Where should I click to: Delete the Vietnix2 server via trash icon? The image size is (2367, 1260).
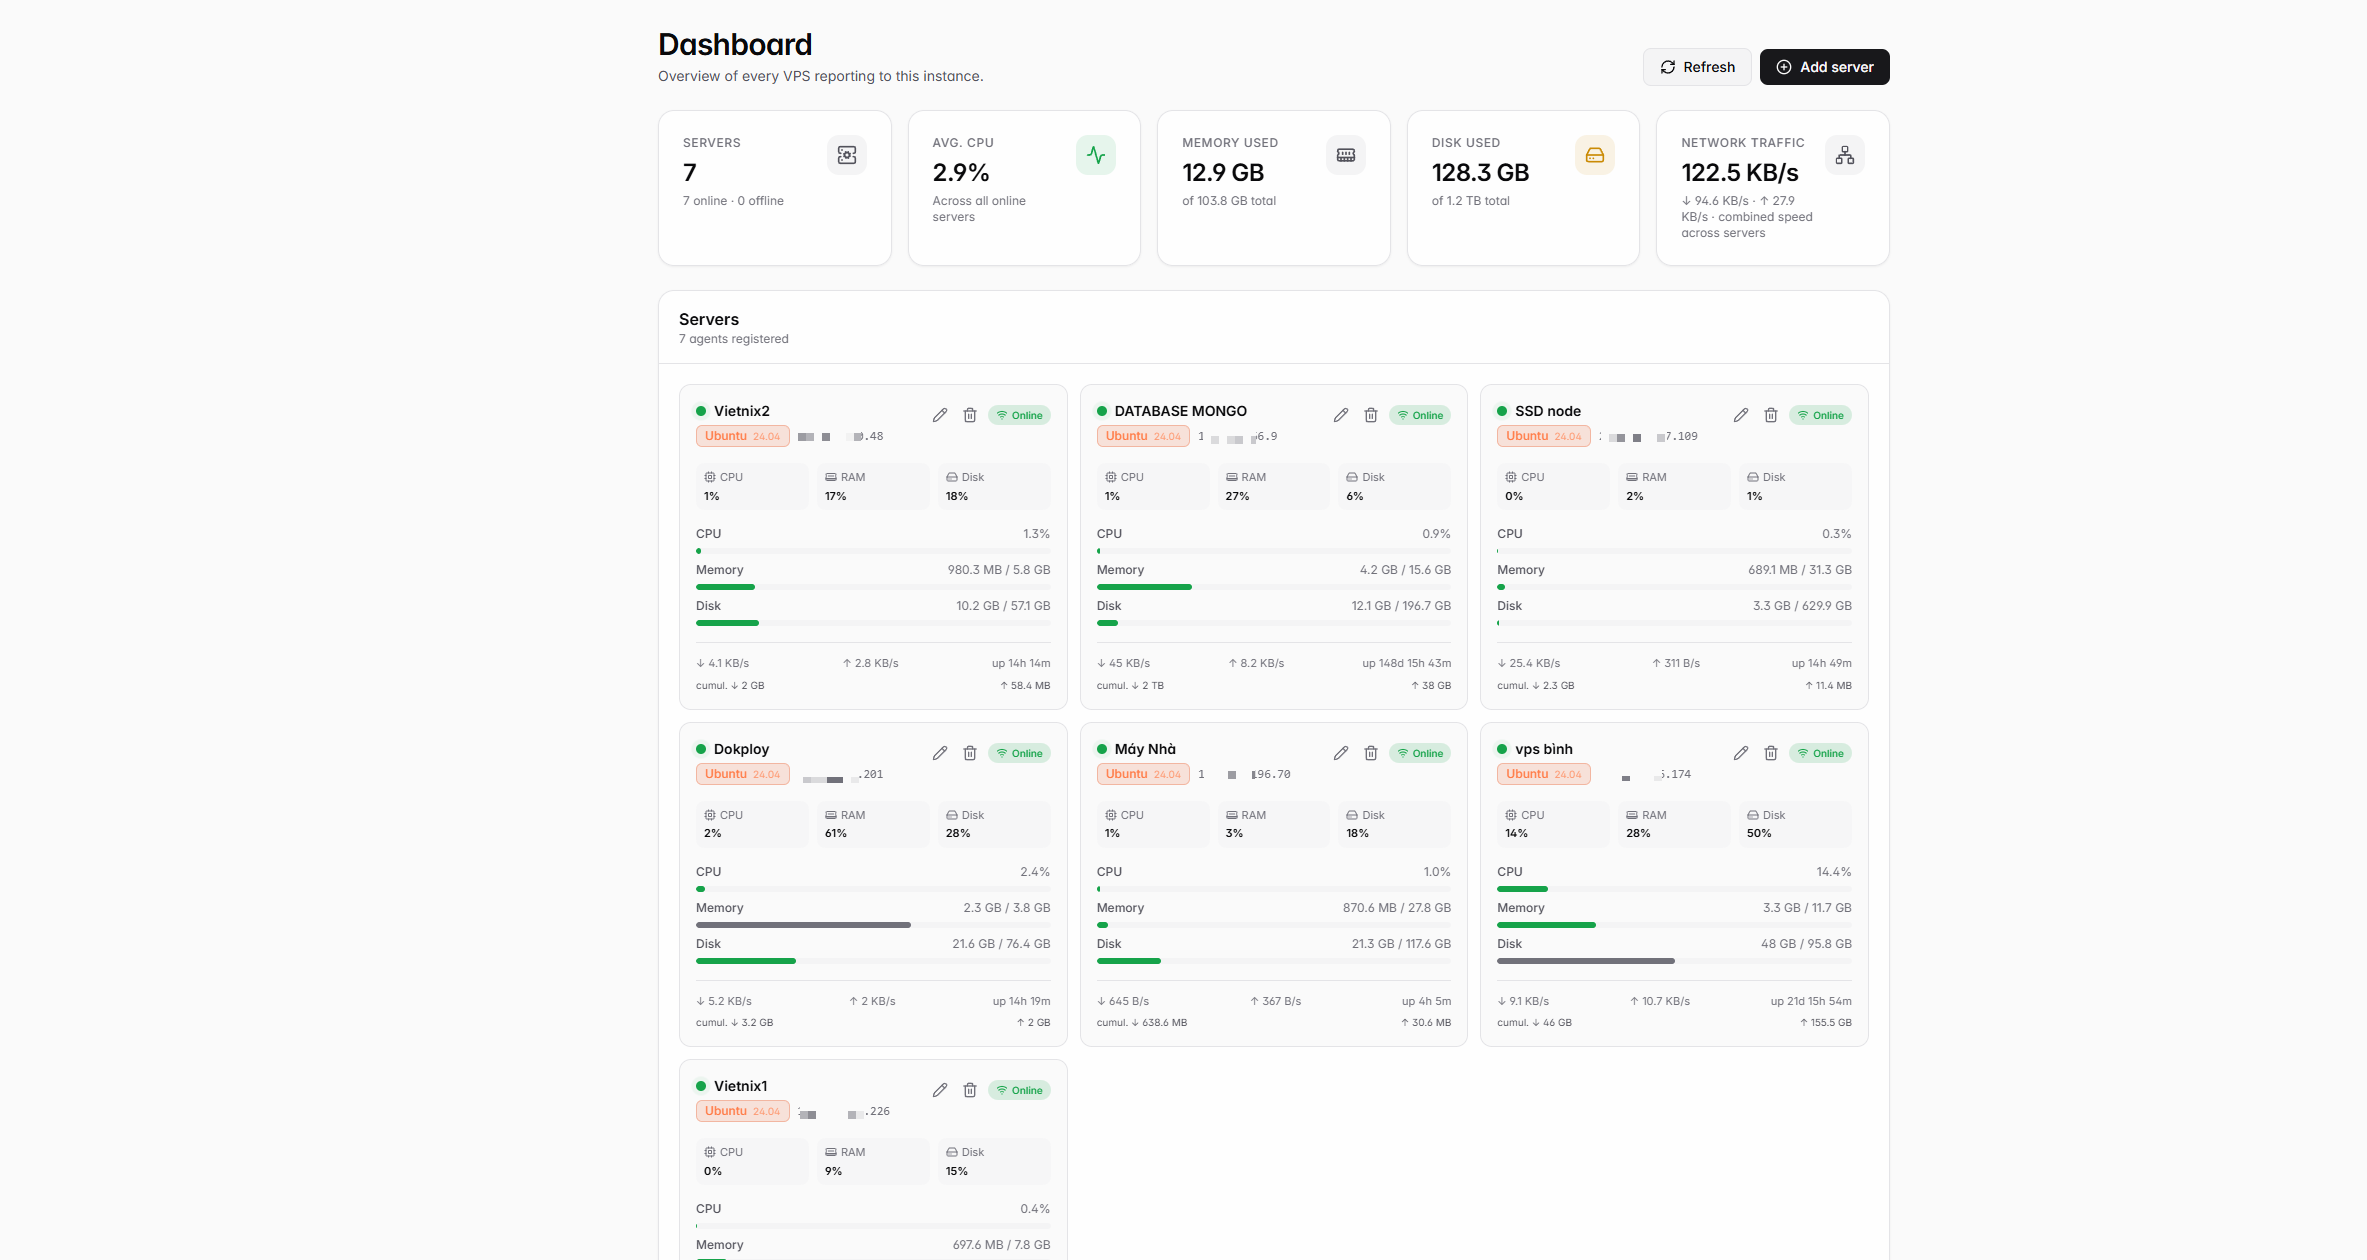coord(969,415)
